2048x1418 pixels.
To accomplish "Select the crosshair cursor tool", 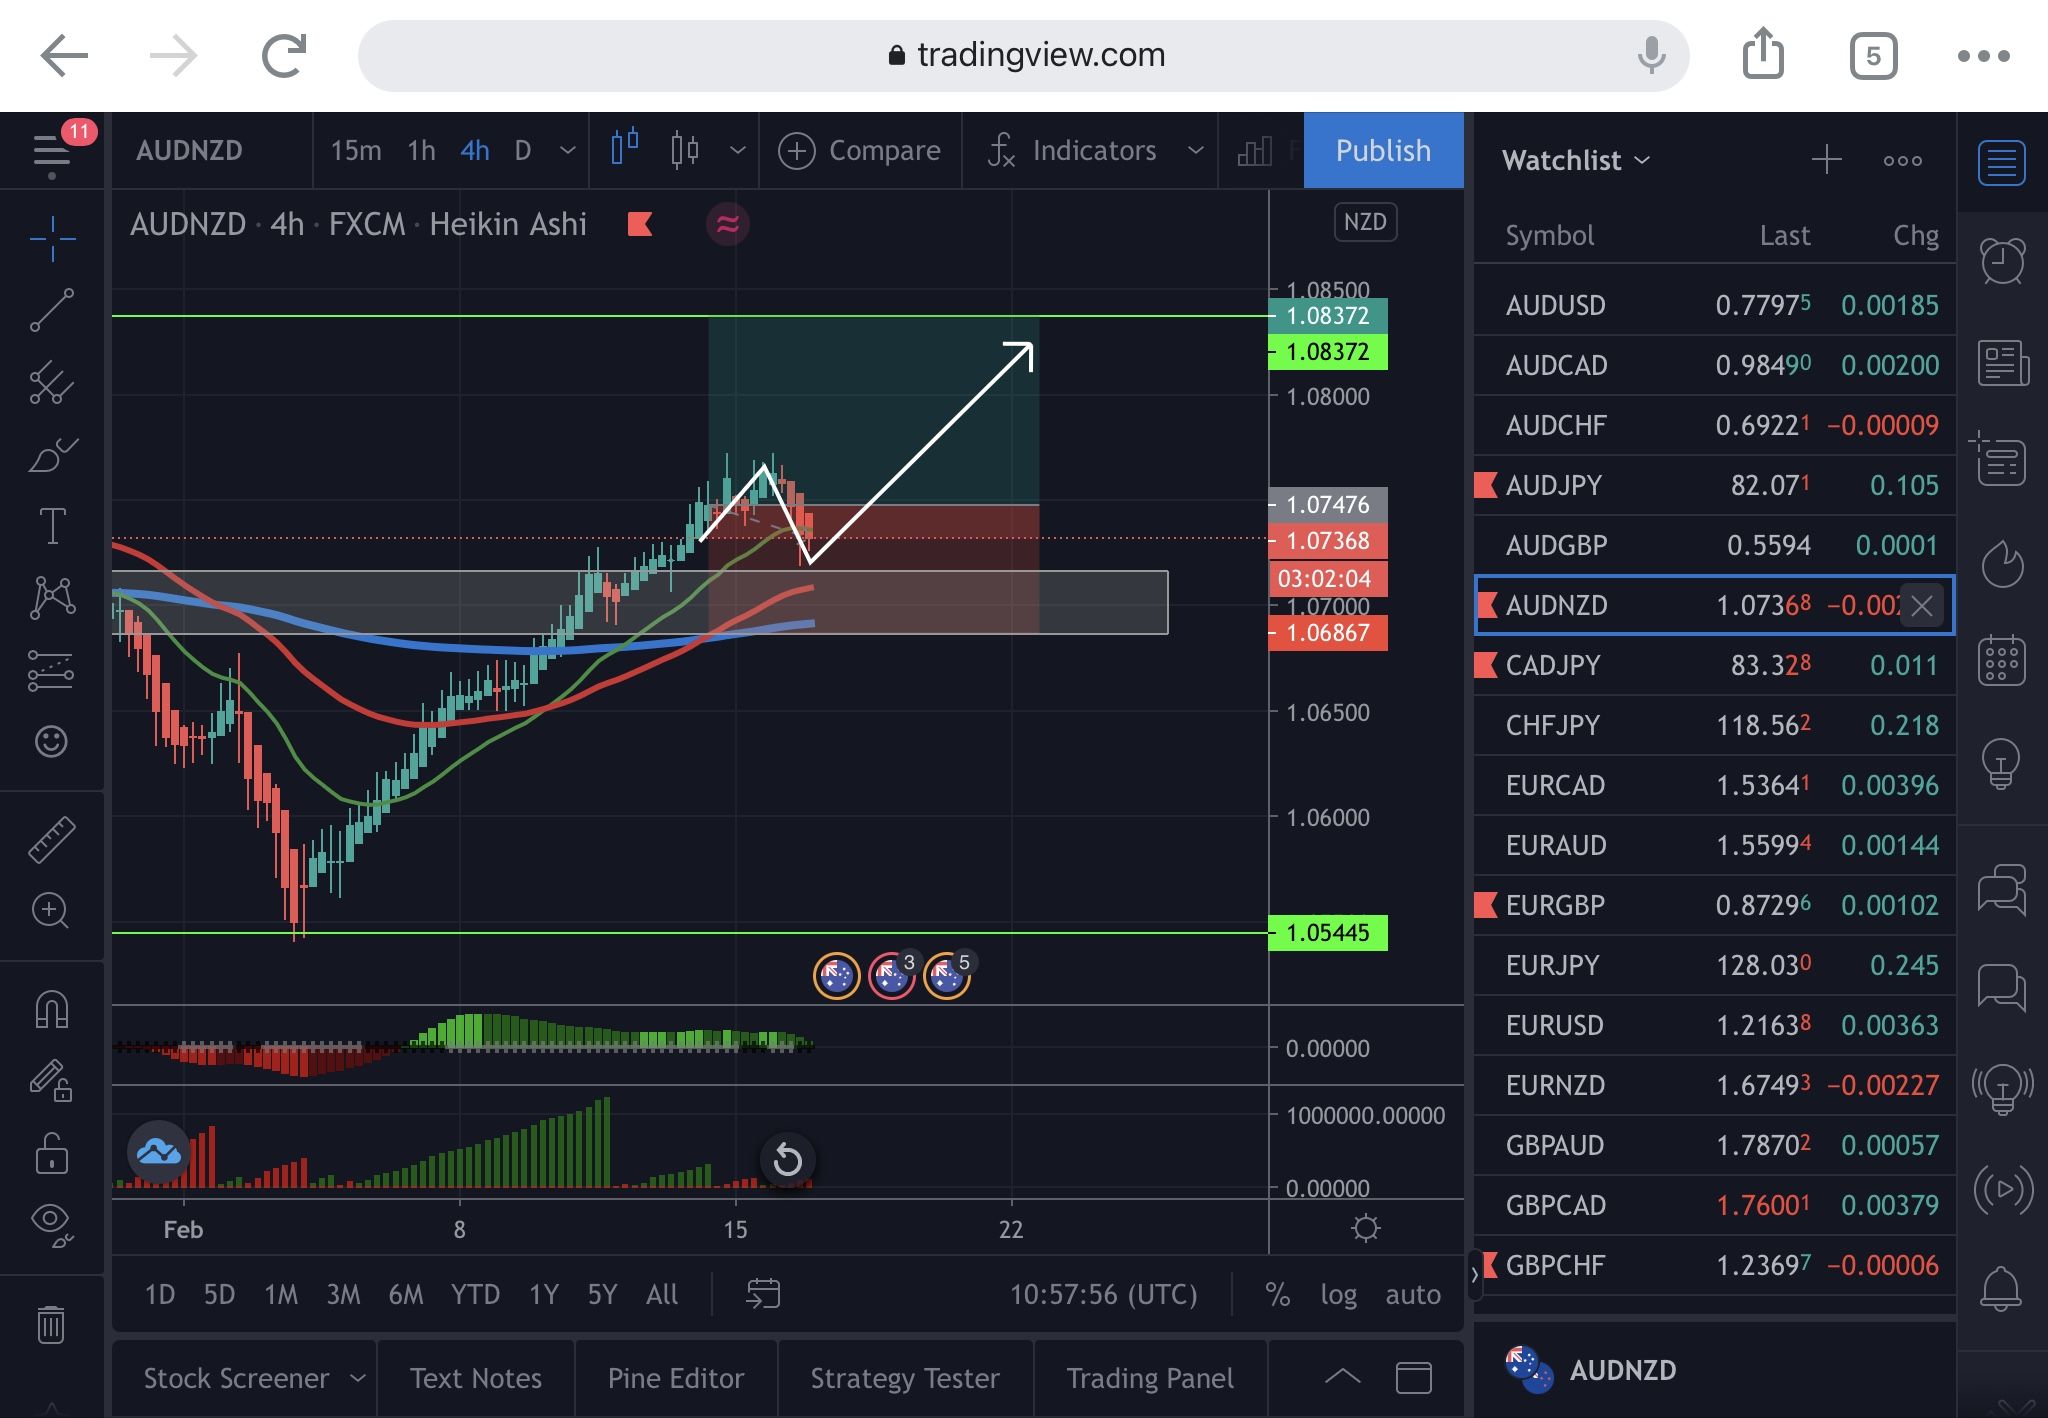I will tap(52, 238).
